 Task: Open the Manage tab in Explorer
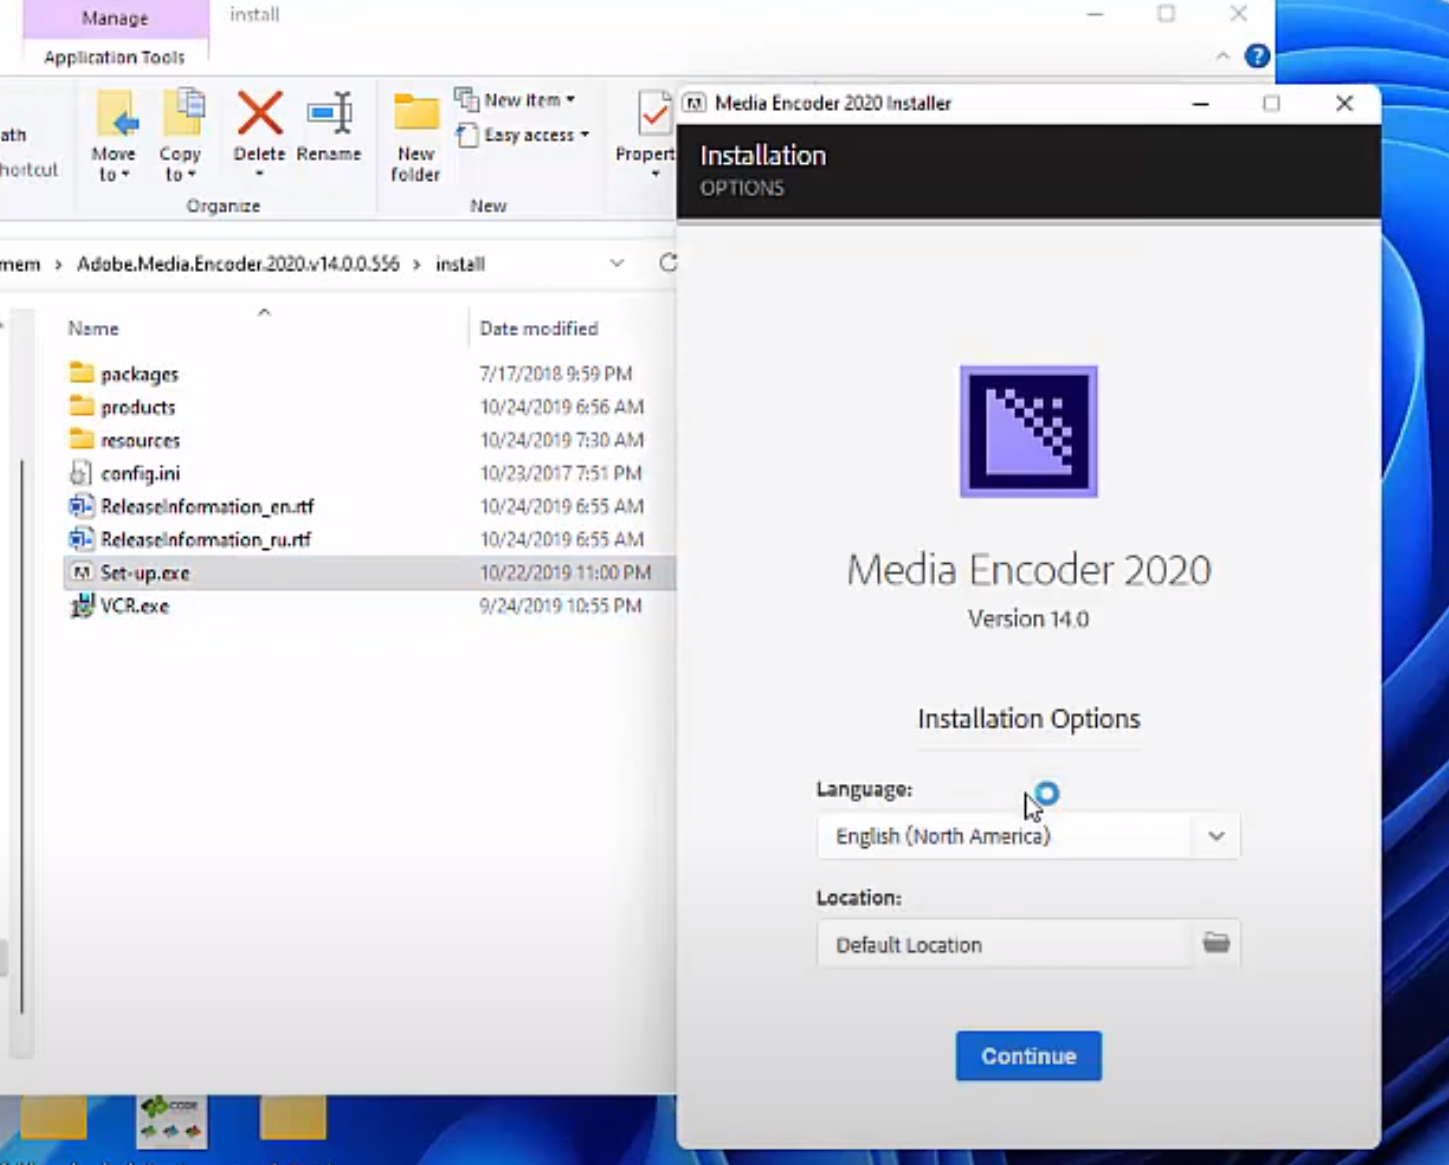coord(115,18)
